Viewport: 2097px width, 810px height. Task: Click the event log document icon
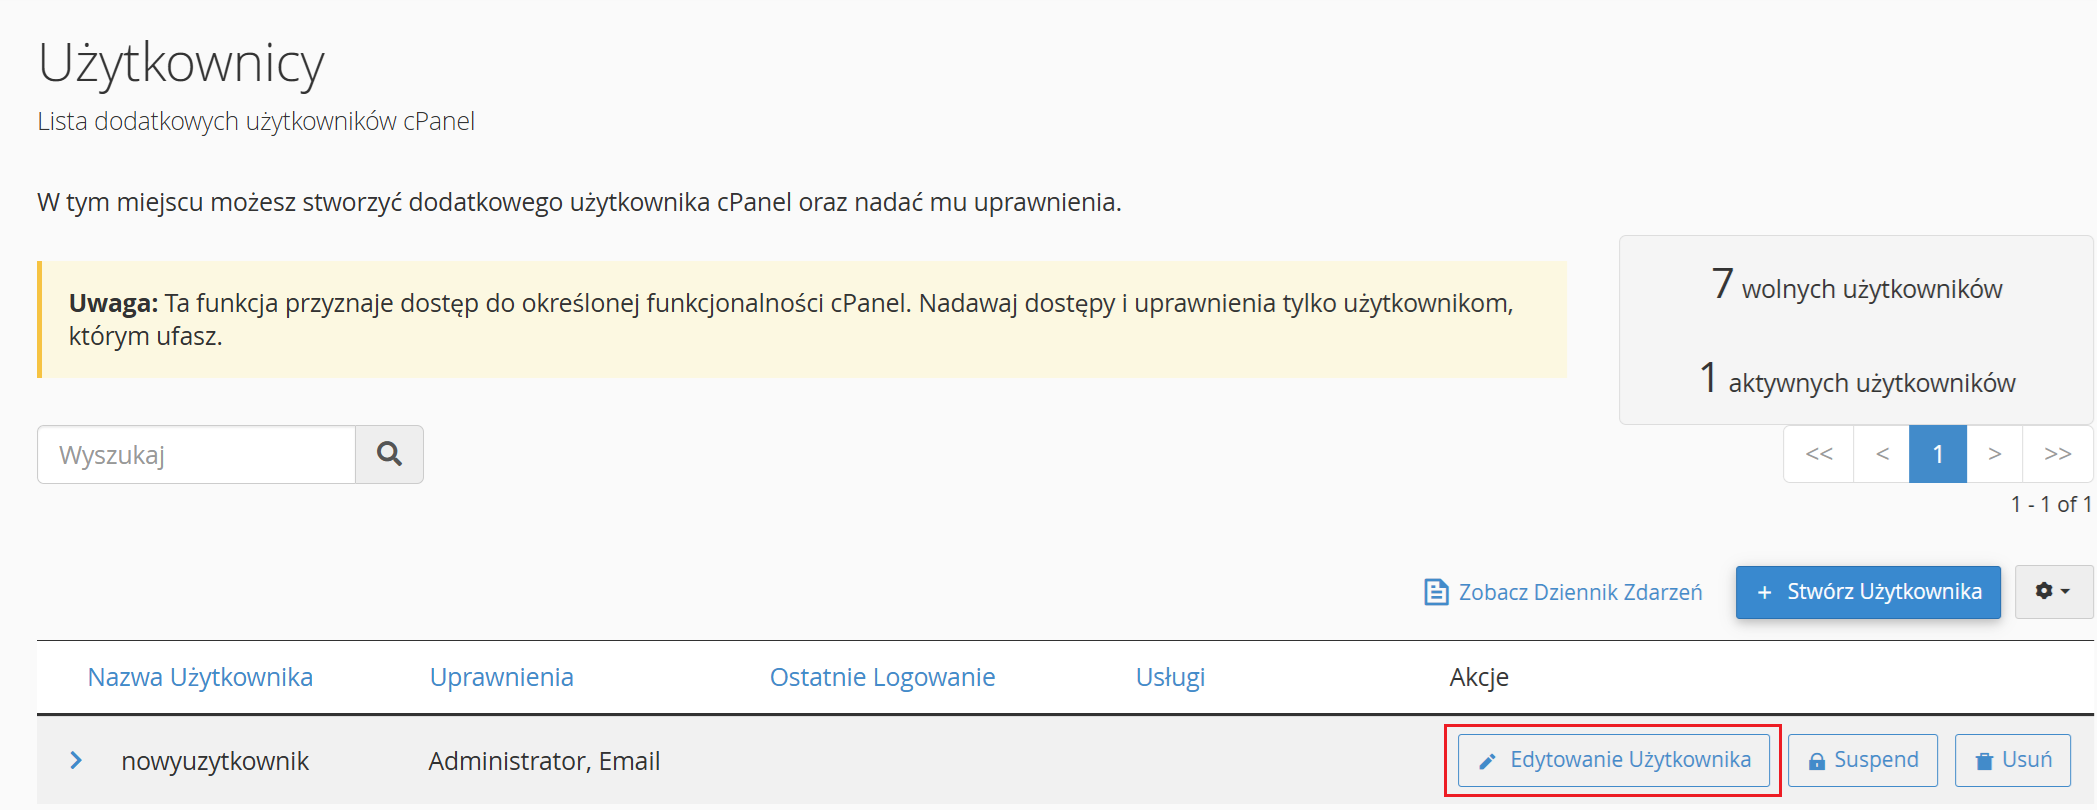coord(1435,592)
